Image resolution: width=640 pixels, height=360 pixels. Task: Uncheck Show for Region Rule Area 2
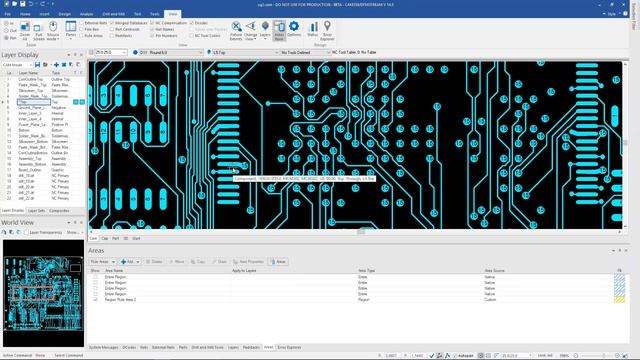(x=95, y=299)
